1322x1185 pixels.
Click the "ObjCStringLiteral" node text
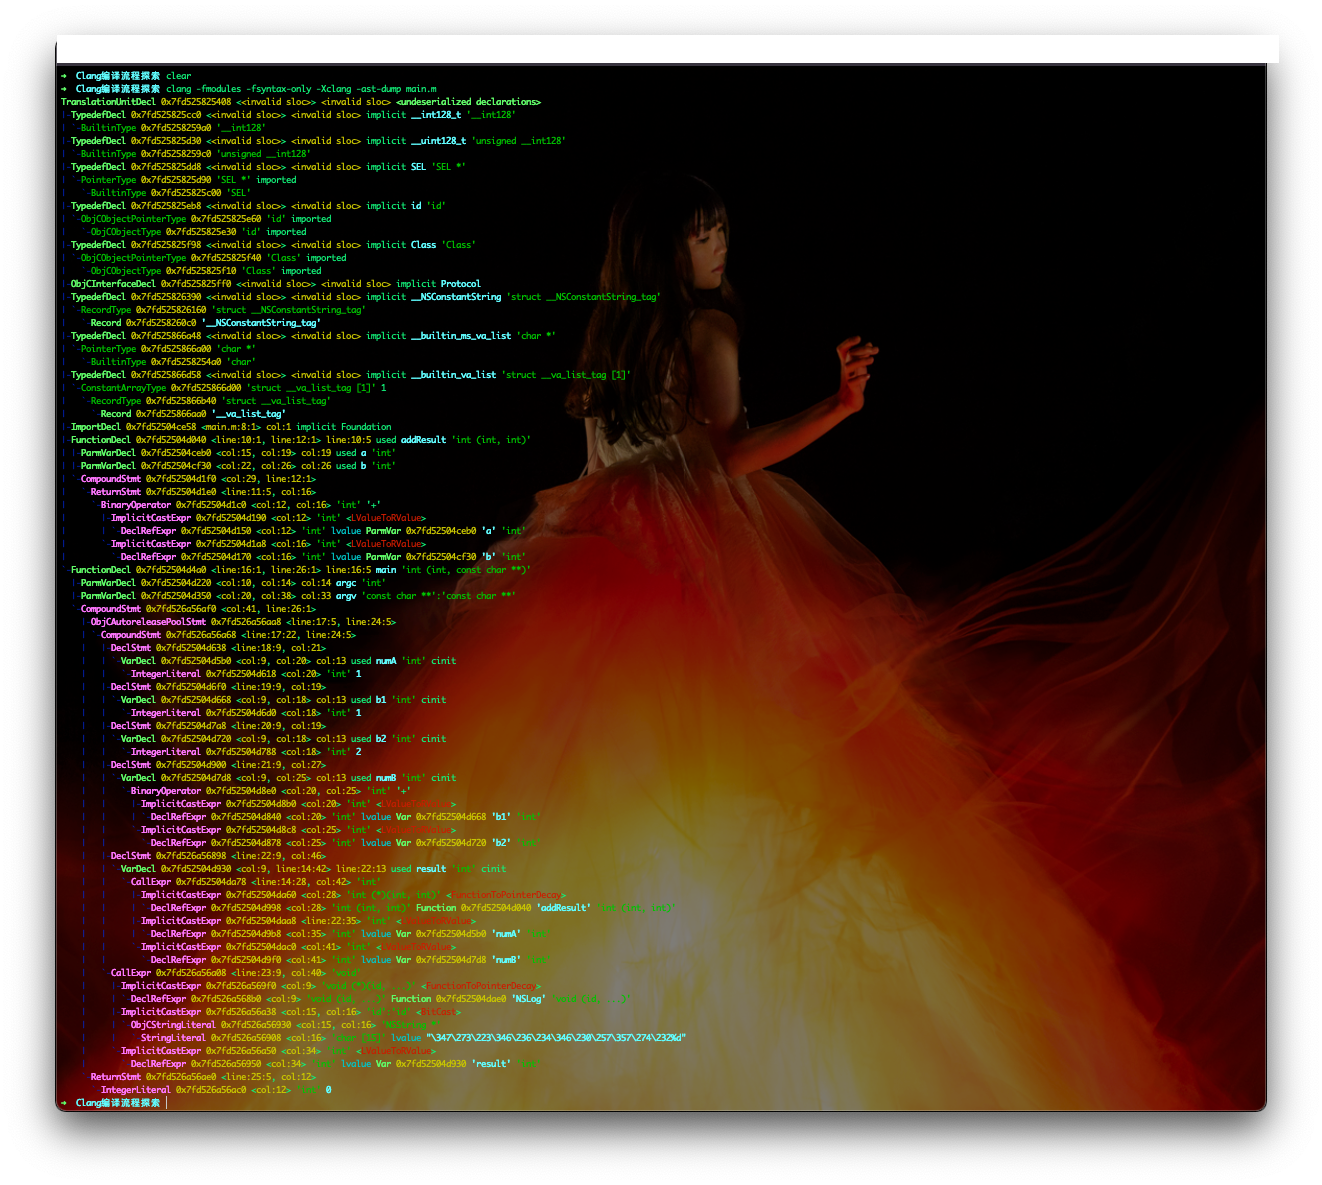(173, 1025)
